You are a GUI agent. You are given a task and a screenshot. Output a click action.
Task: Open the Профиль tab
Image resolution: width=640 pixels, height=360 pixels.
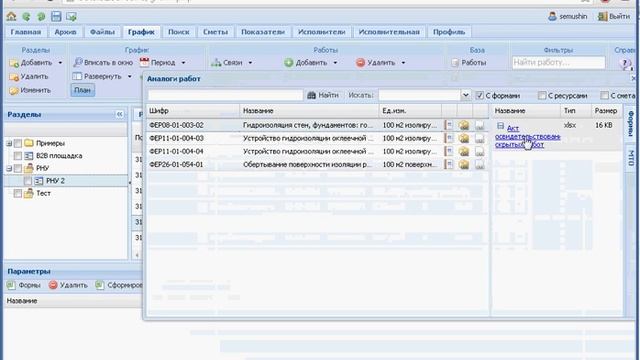449,32
